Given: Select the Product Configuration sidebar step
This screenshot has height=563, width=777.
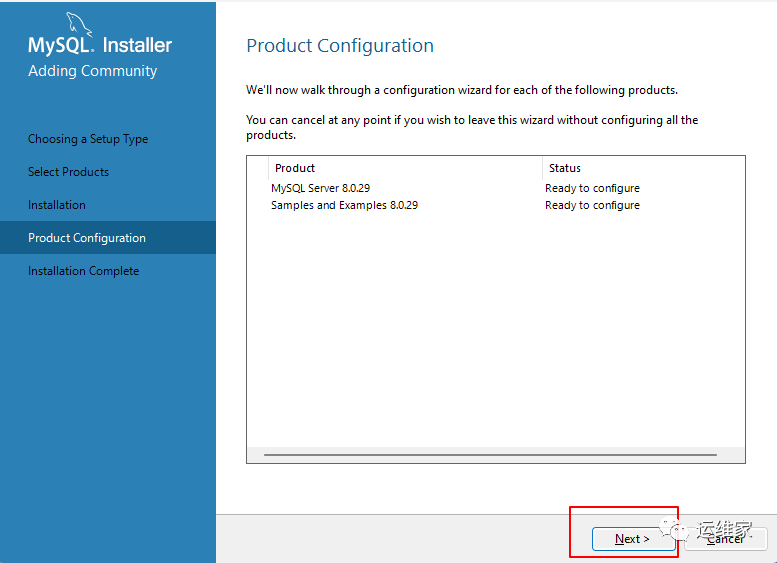Looking at the screenshot, I should click(x=108, y=237).
